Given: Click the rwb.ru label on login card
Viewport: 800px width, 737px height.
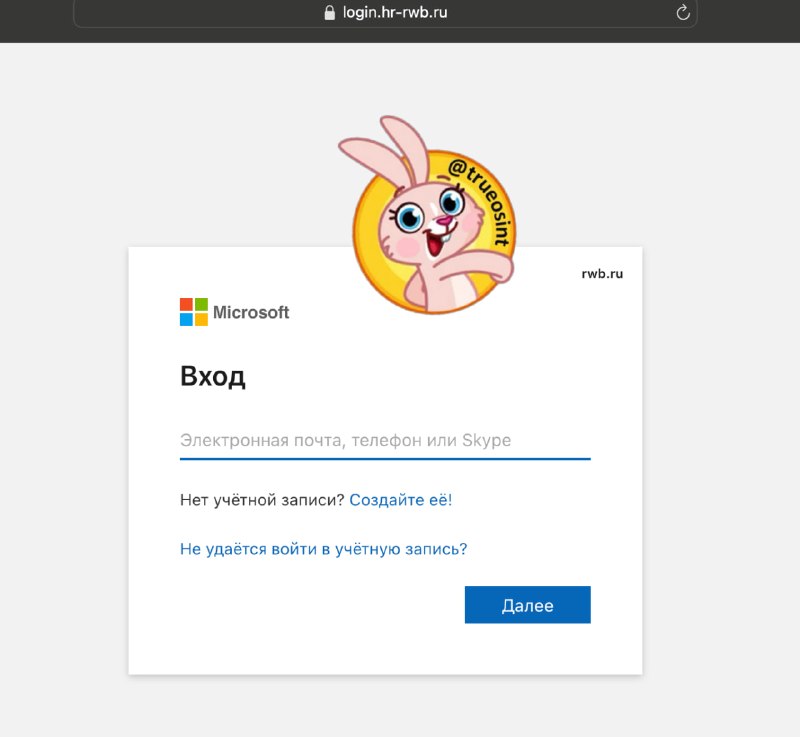Looking at the screenshot, I should [602, 274].
